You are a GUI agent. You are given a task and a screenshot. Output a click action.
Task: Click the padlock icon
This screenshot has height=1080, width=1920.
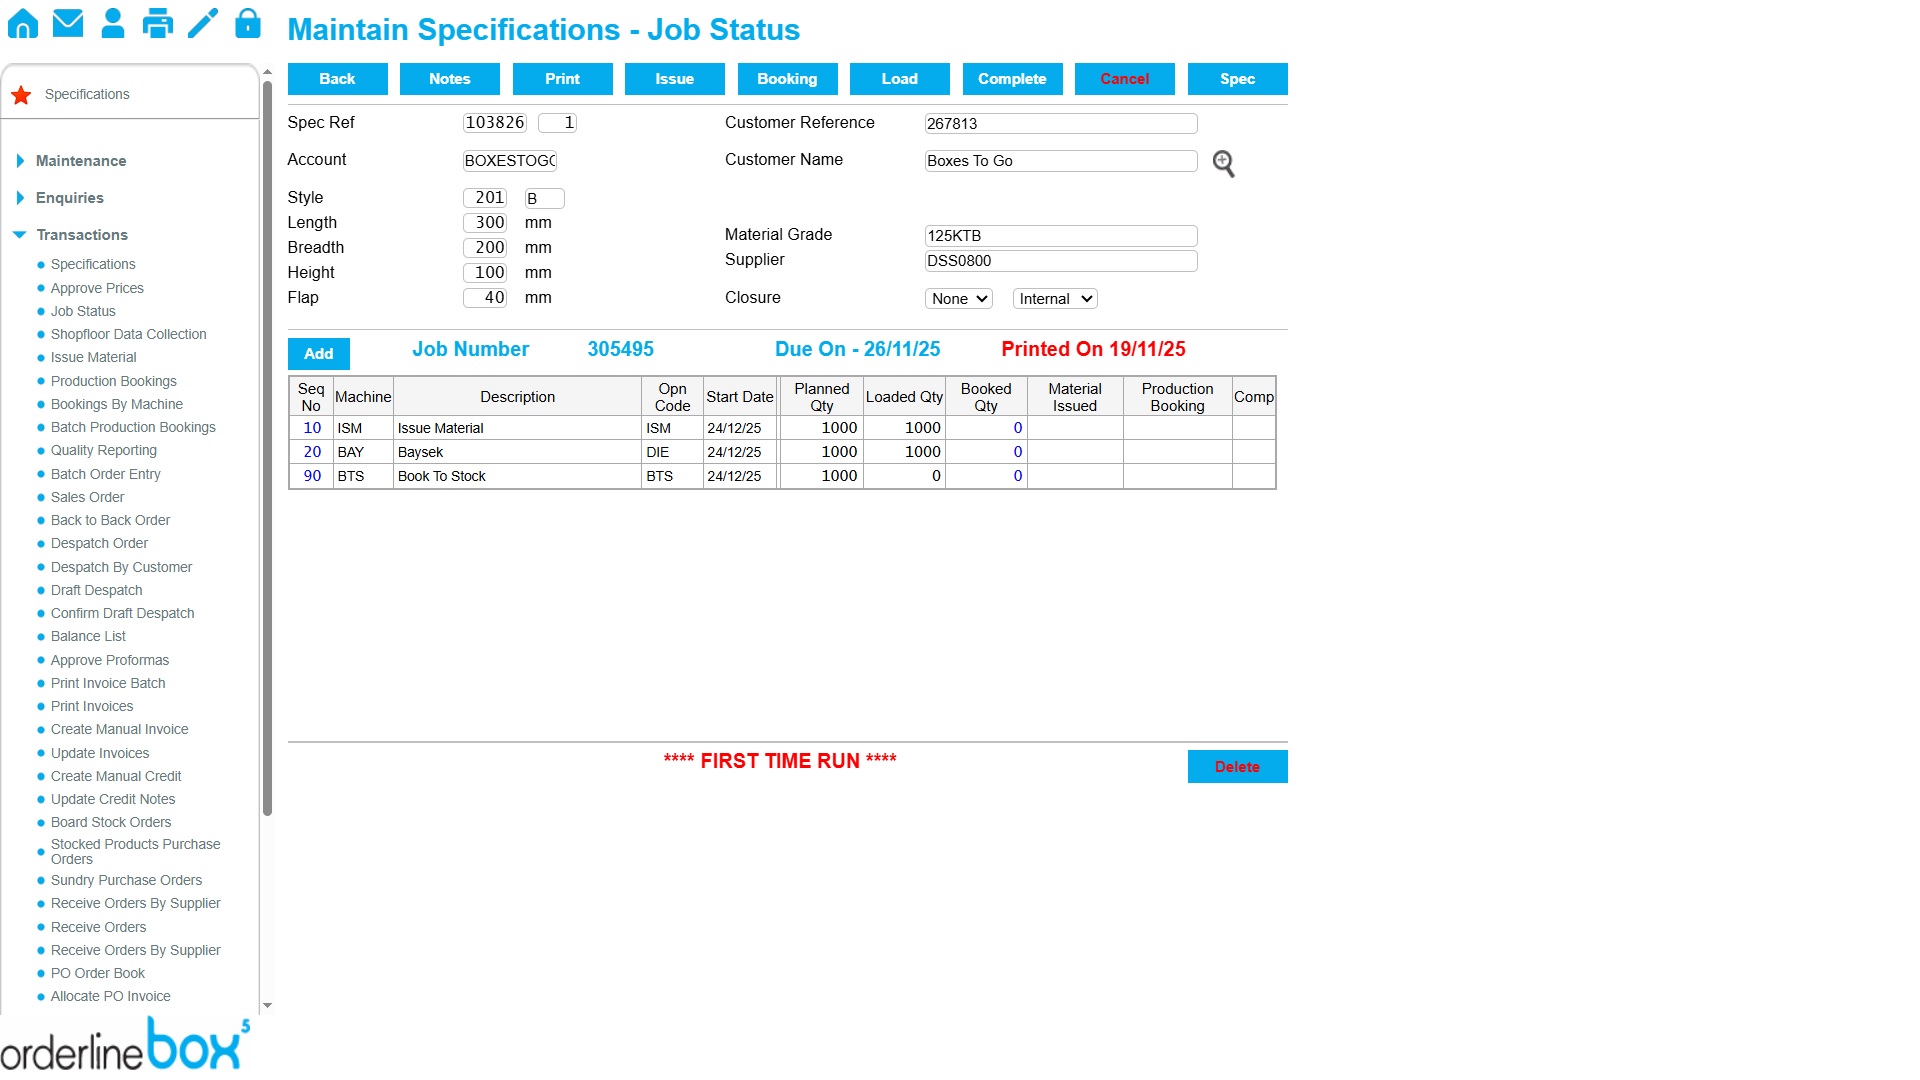(248, 23)
